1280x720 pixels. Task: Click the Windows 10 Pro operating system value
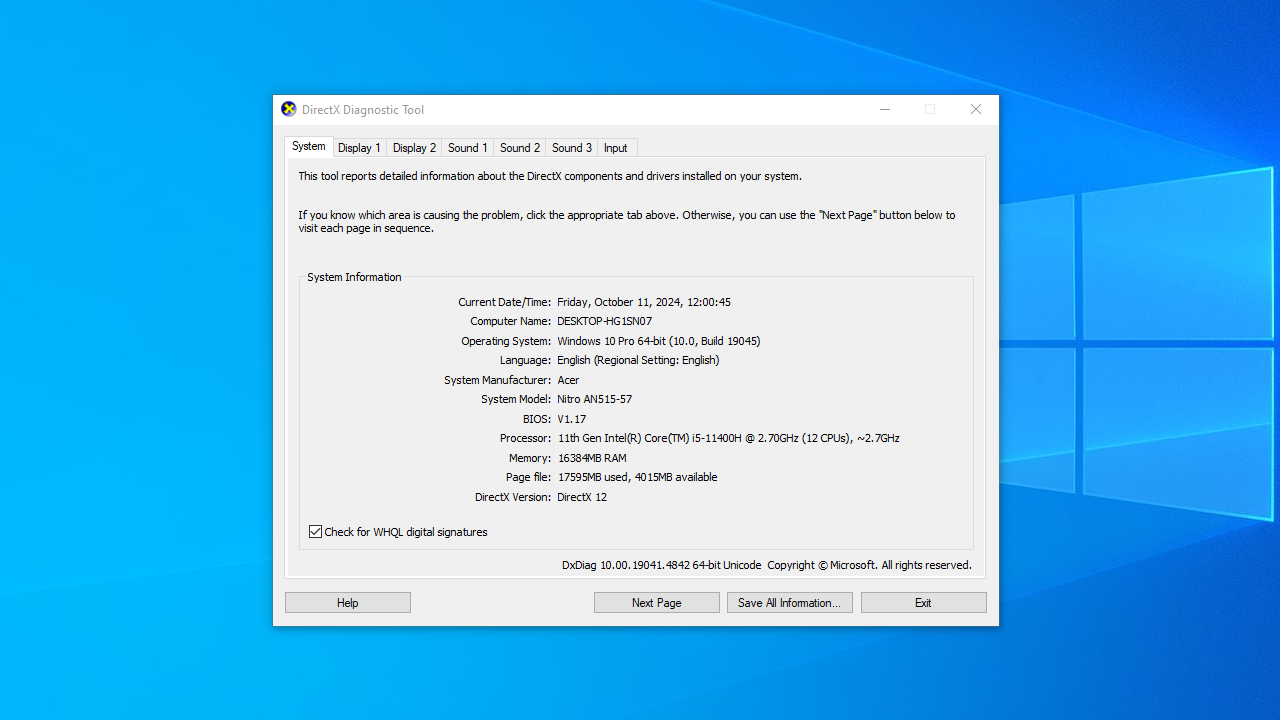tap(658, 341)
